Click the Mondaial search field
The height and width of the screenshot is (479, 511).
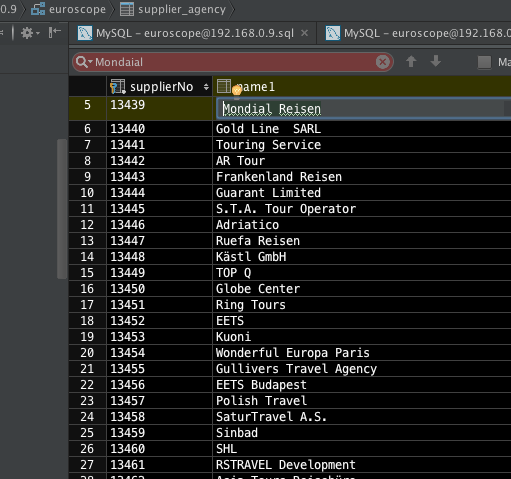click(x=233, y=62)
